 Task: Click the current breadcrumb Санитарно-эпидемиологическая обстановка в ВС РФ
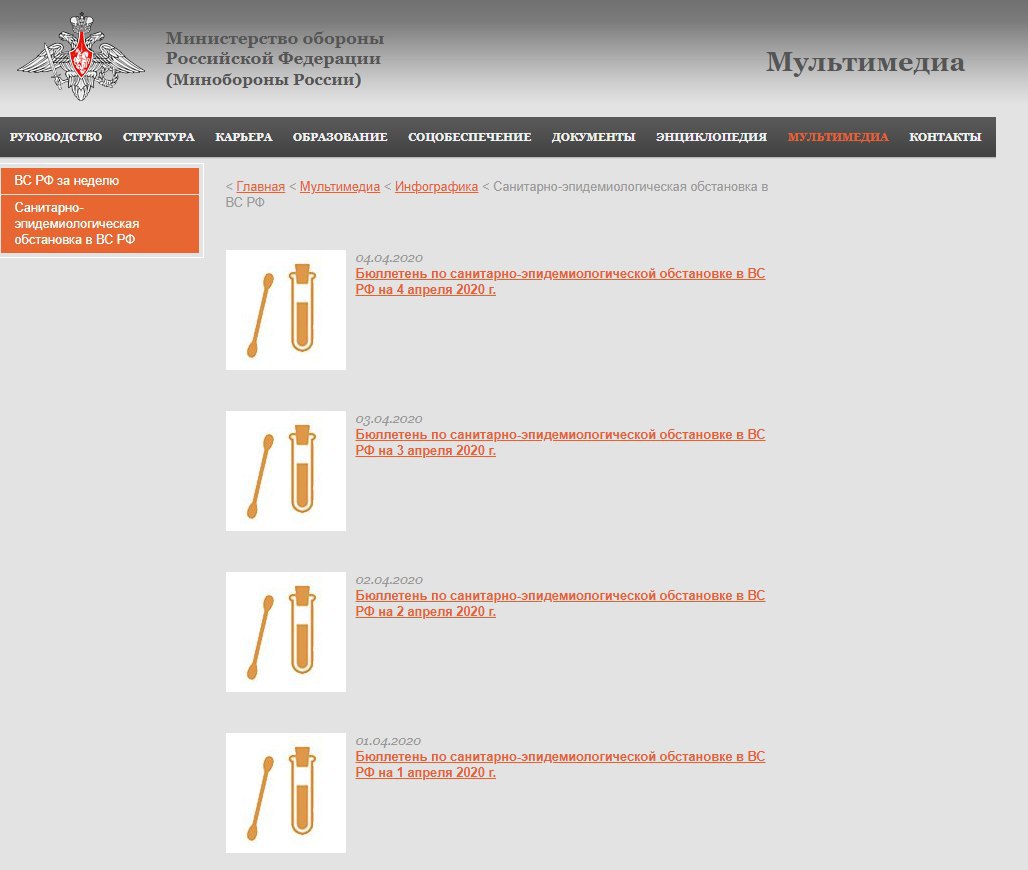(x=496, y=195)
